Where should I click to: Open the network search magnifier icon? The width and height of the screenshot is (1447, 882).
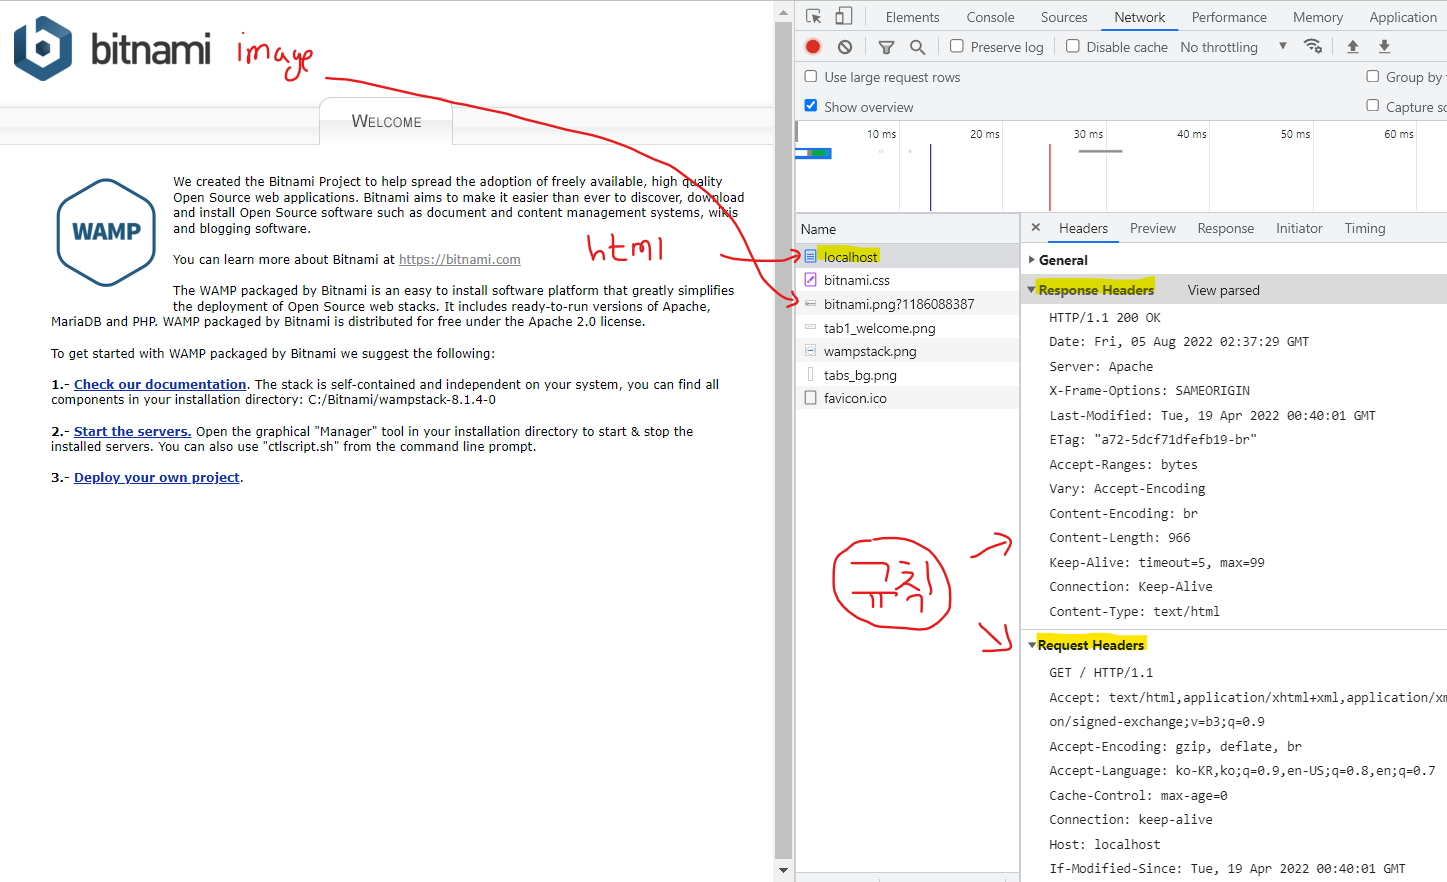(x=917, y=47)
